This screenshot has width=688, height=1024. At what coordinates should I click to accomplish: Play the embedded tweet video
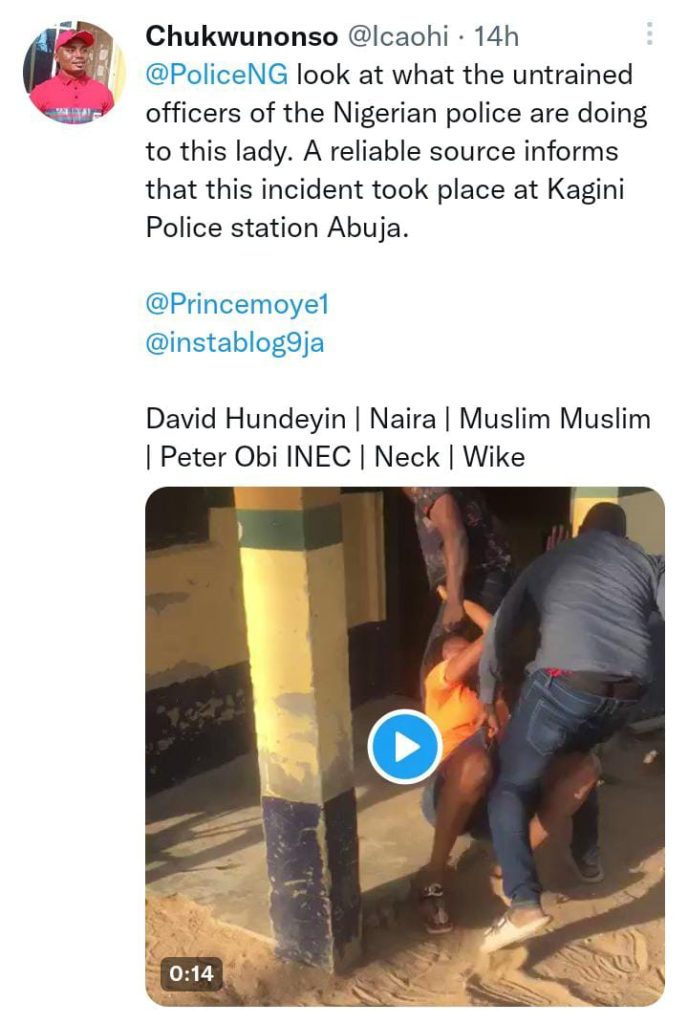pyautogui.click(x=404, y=747)
